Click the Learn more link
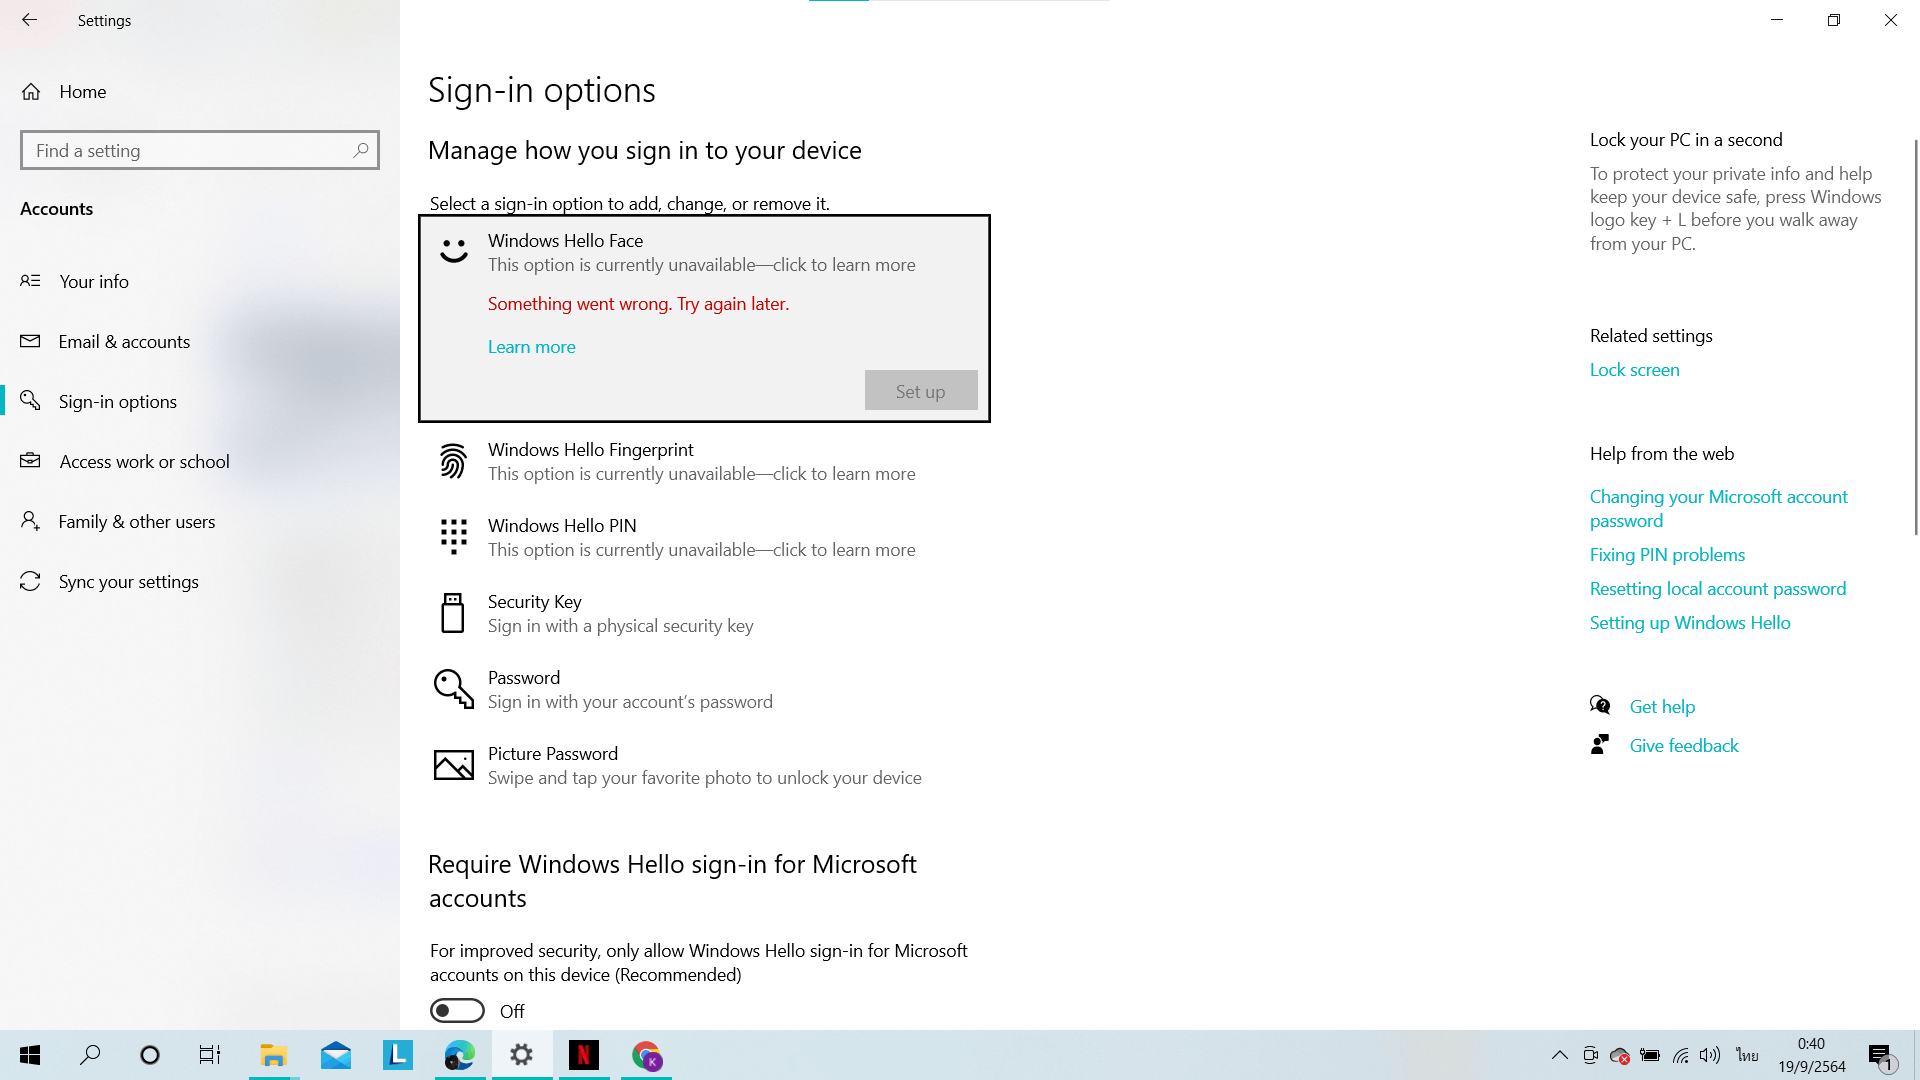Screen dimensions: 1920x1080 tap(531, 347)
